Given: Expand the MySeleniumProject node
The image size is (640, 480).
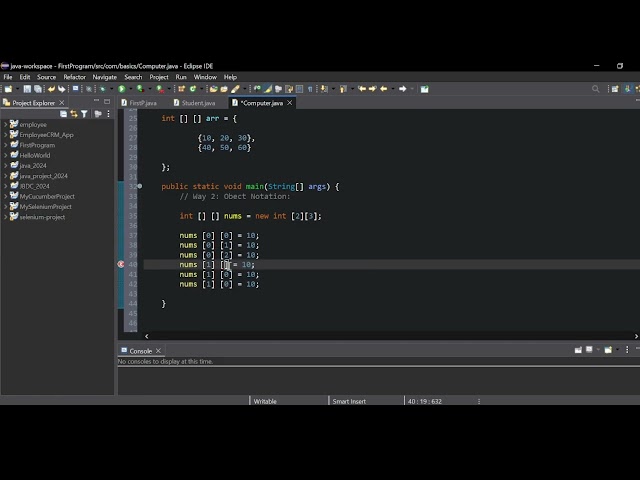Looking at the screenshot, I should (6, 207).
